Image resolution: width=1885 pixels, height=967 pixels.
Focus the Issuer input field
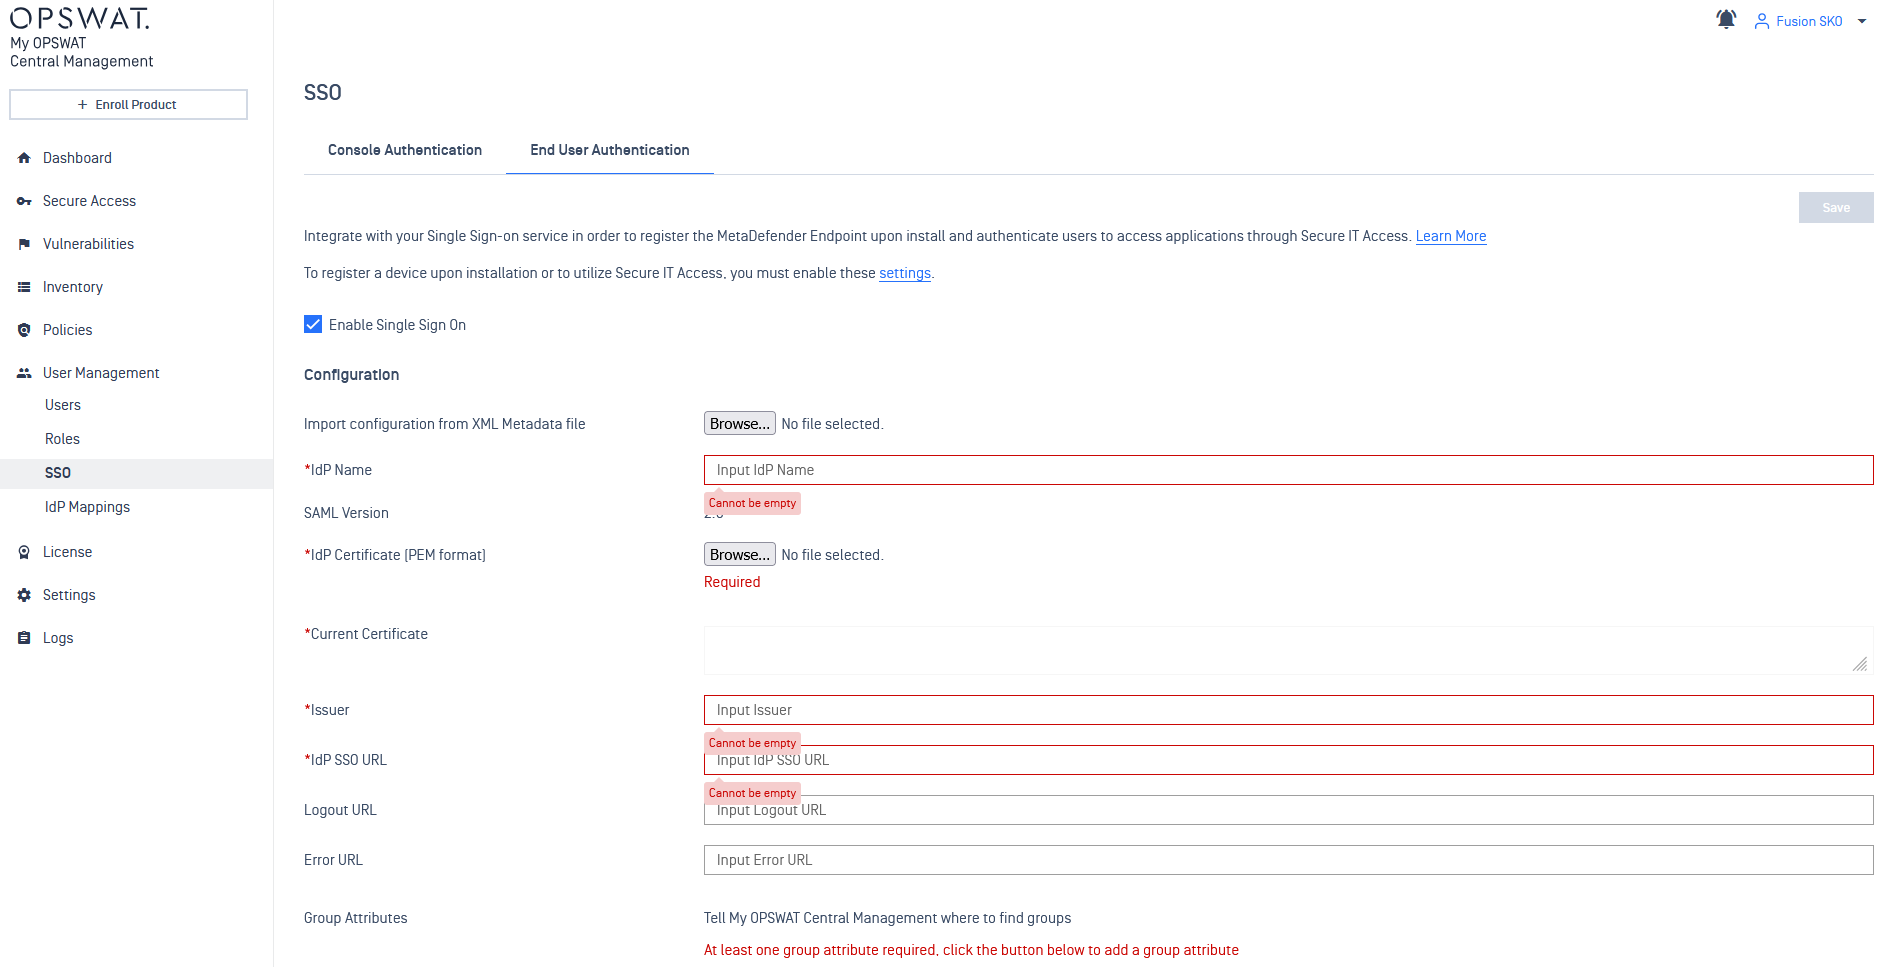[x=1289, y=710]
